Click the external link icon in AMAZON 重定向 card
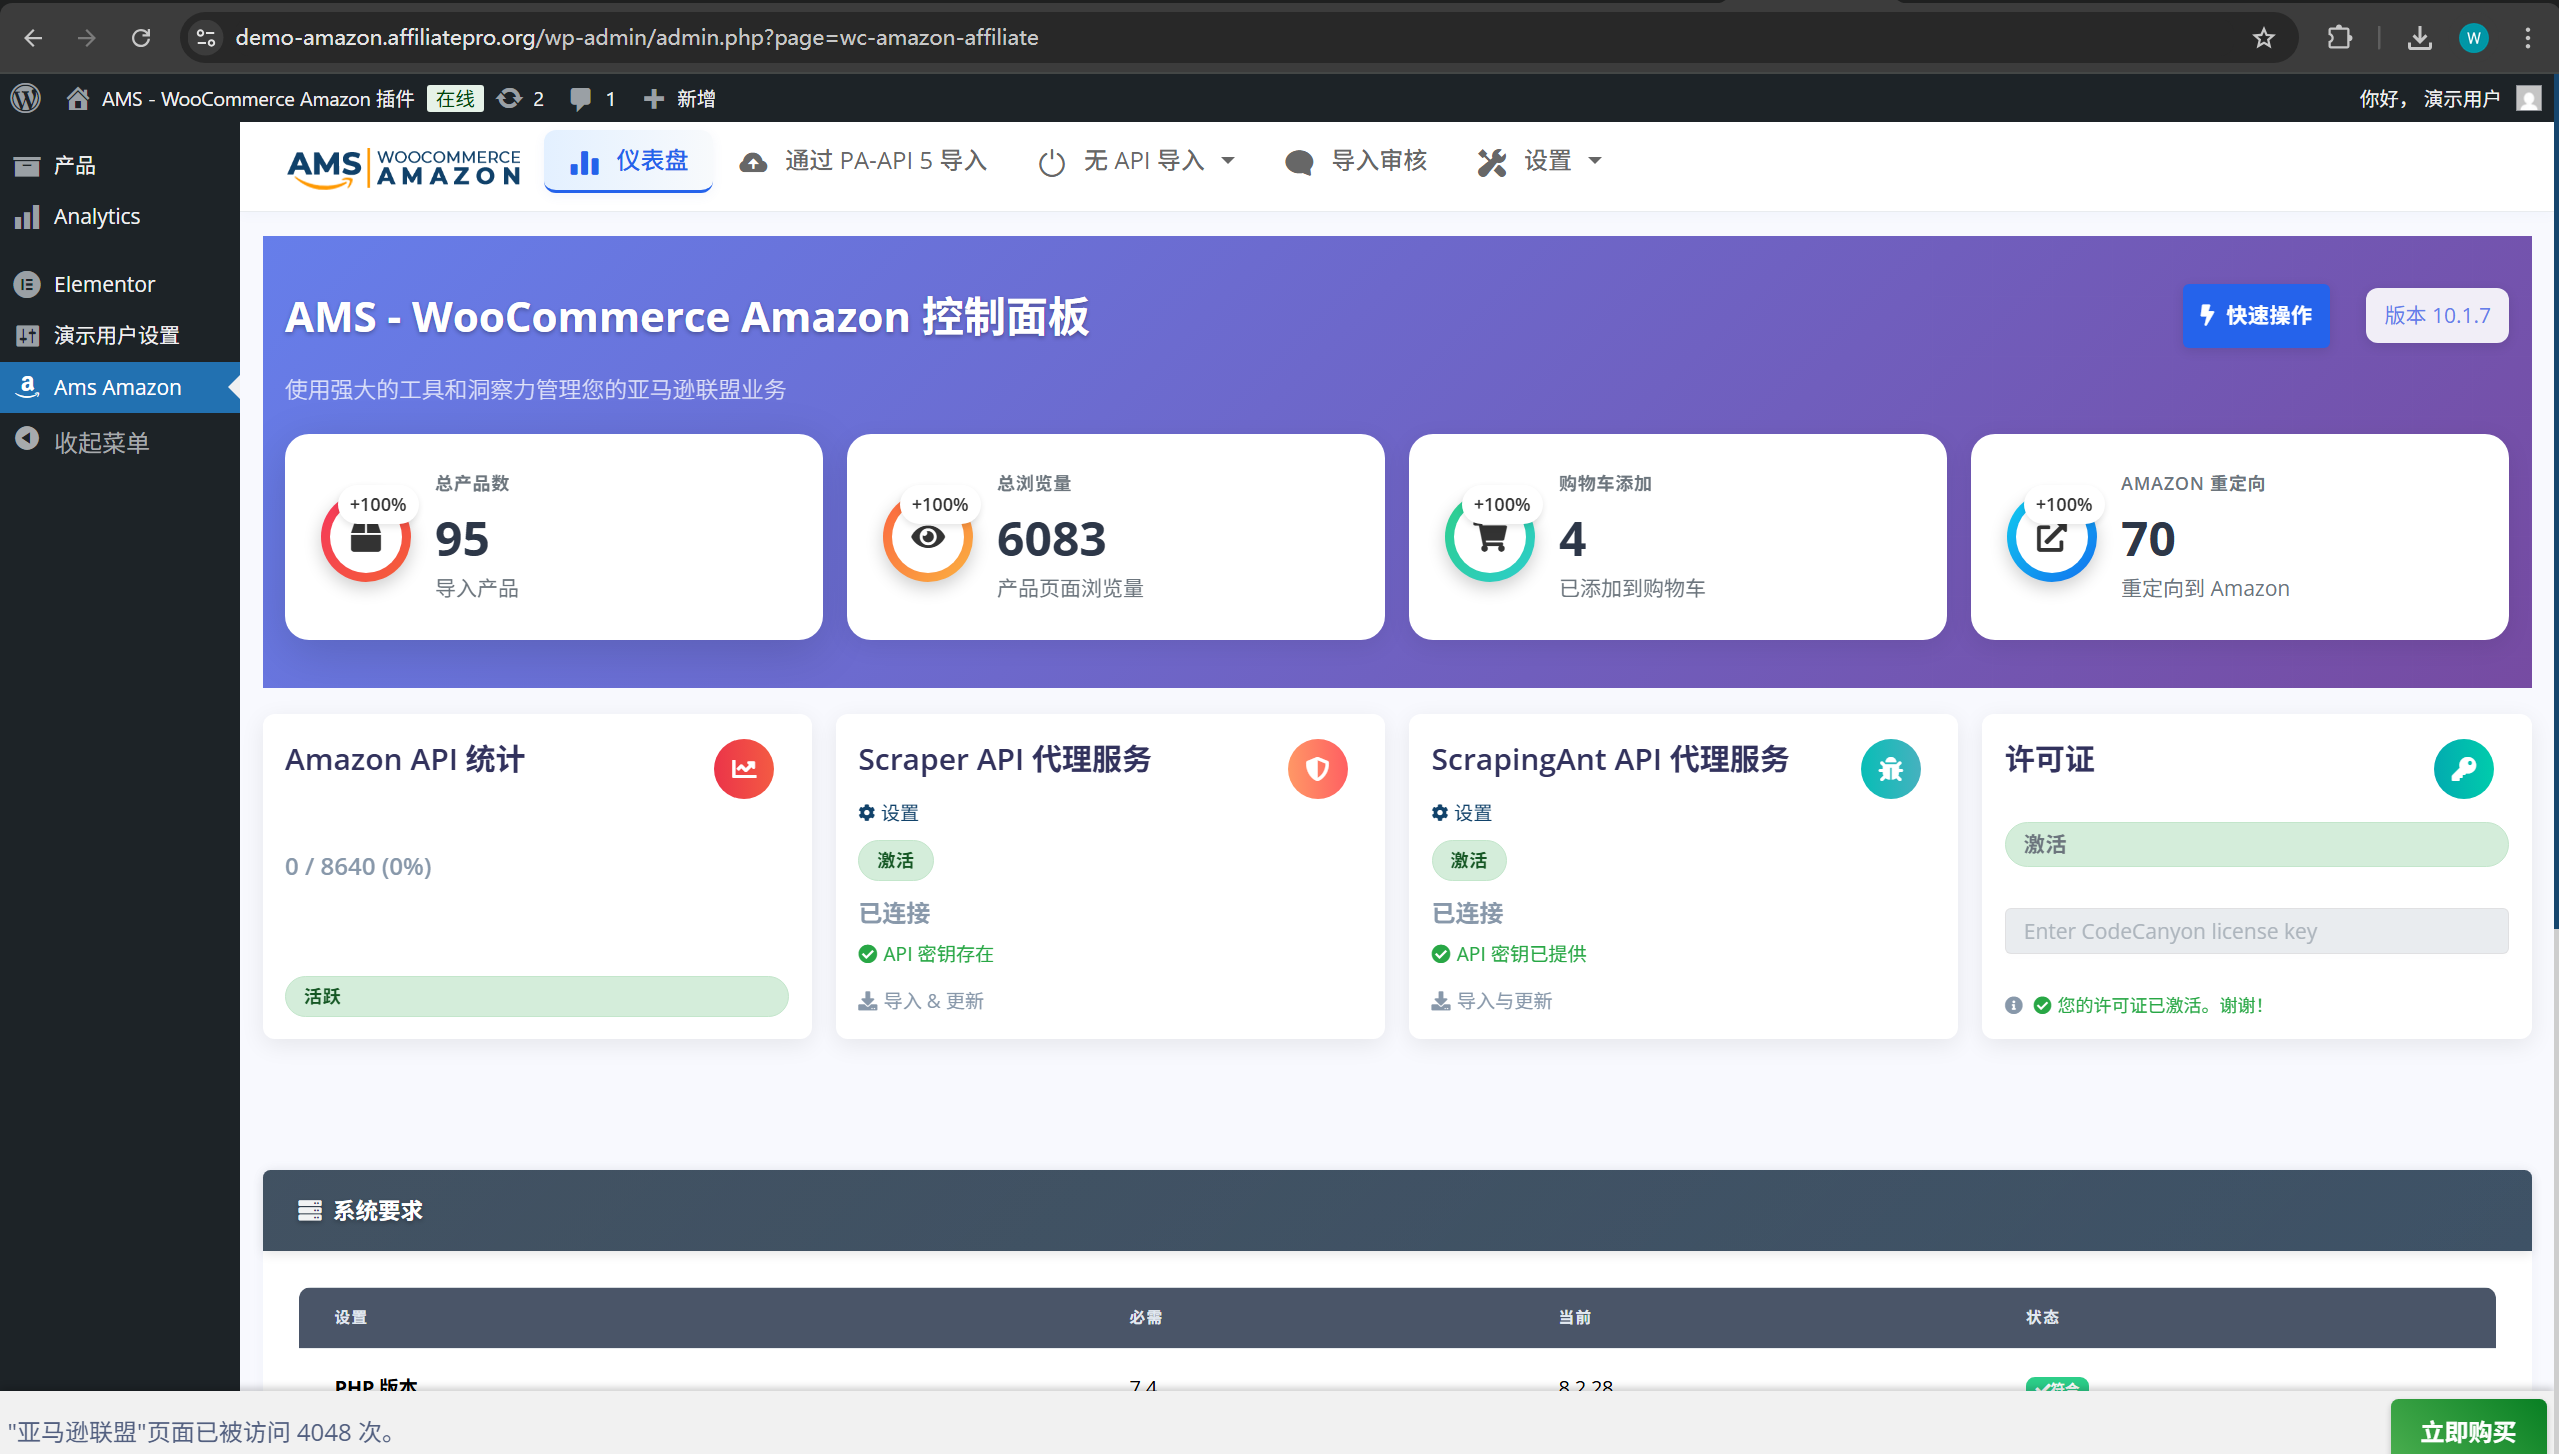Screen dimensions: 2559x1454 (2051, 538)
